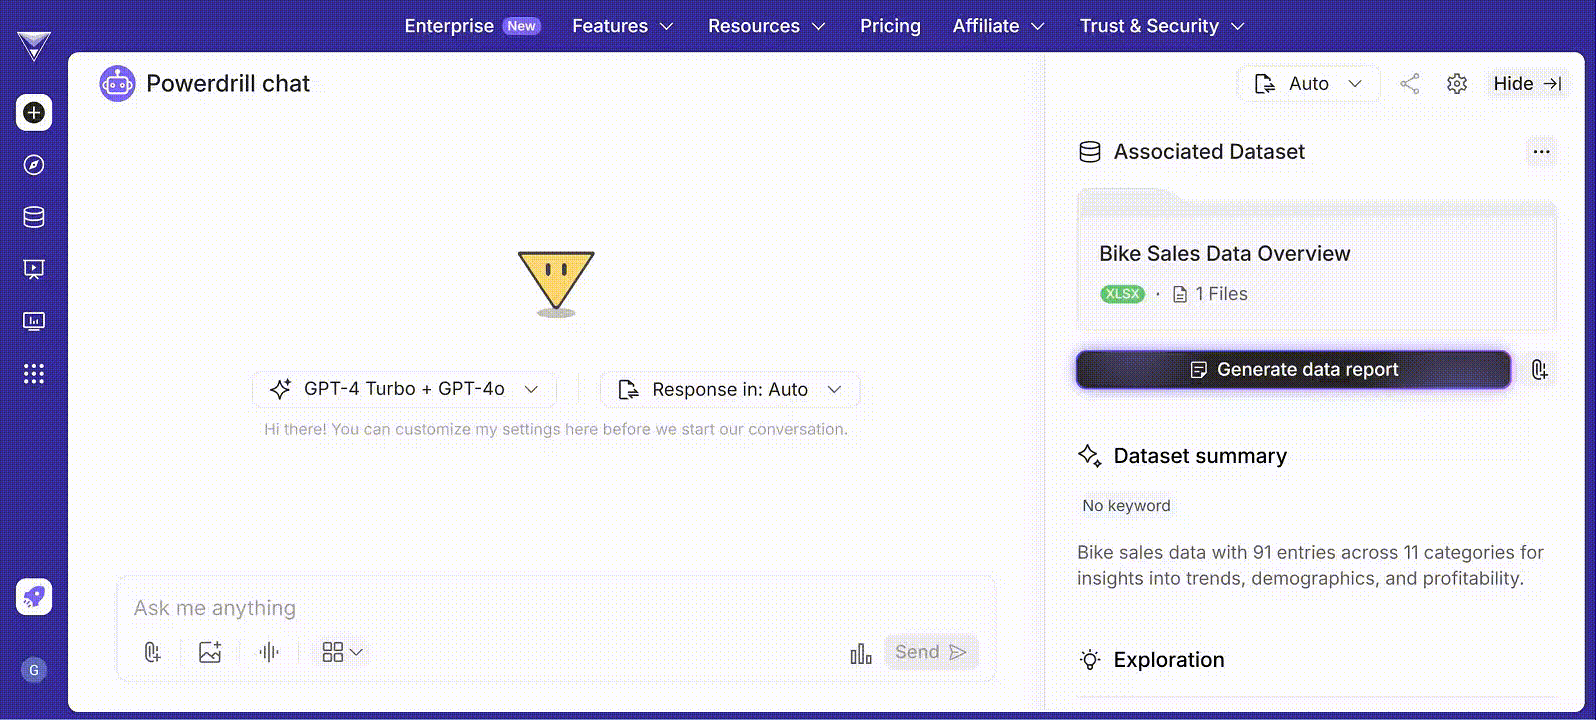
Task: Click the Powerdrill logo icon in sidebar
Action: point(34,46)
